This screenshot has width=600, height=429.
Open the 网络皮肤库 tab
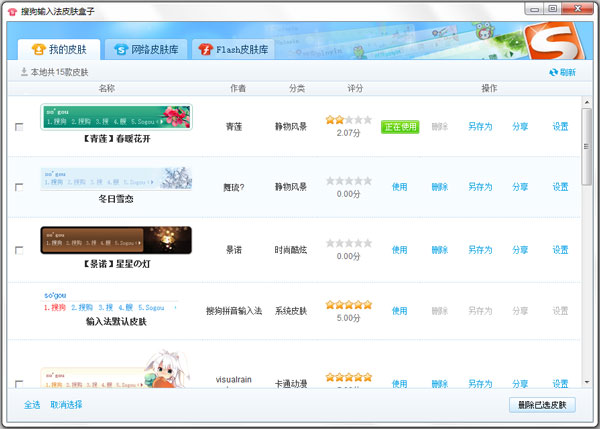coord(146,49)
